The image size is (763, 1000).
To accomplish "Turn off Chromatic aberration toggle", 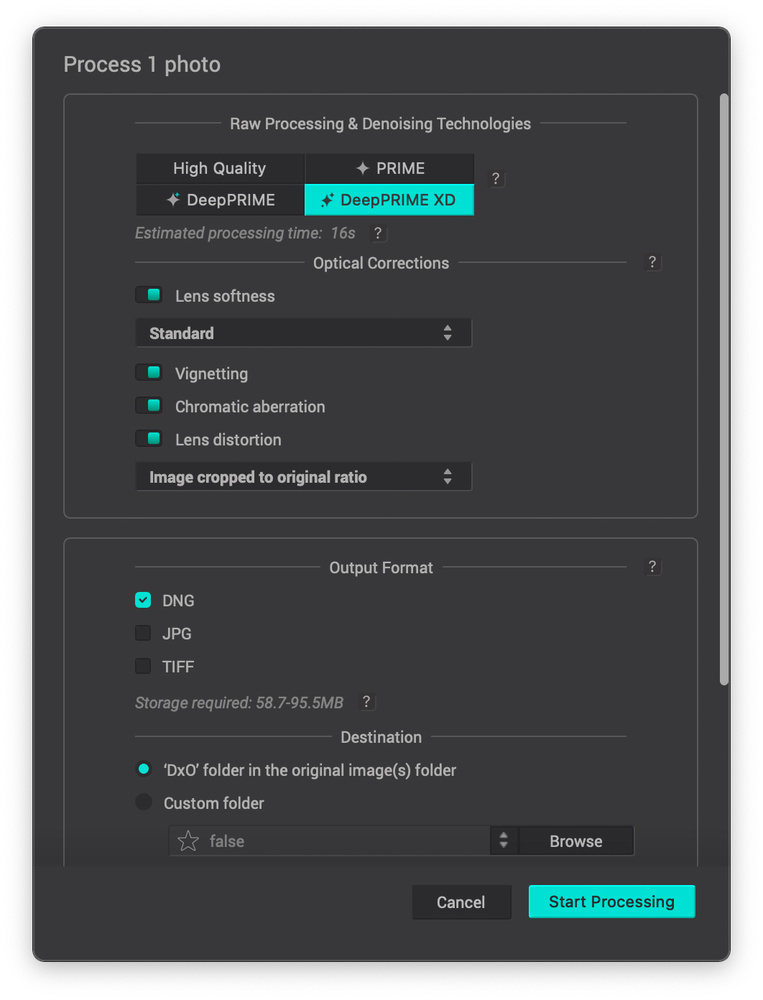I will pos(149,406).
